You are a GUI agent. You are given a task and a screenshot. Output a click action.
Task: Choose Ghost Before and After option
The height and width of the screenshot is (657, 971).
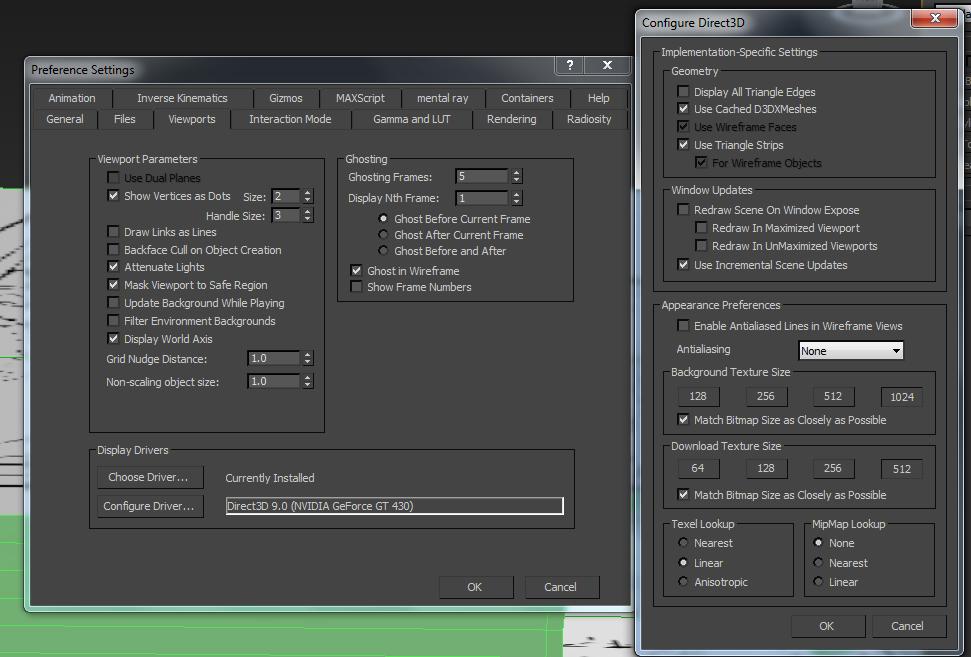383,251
